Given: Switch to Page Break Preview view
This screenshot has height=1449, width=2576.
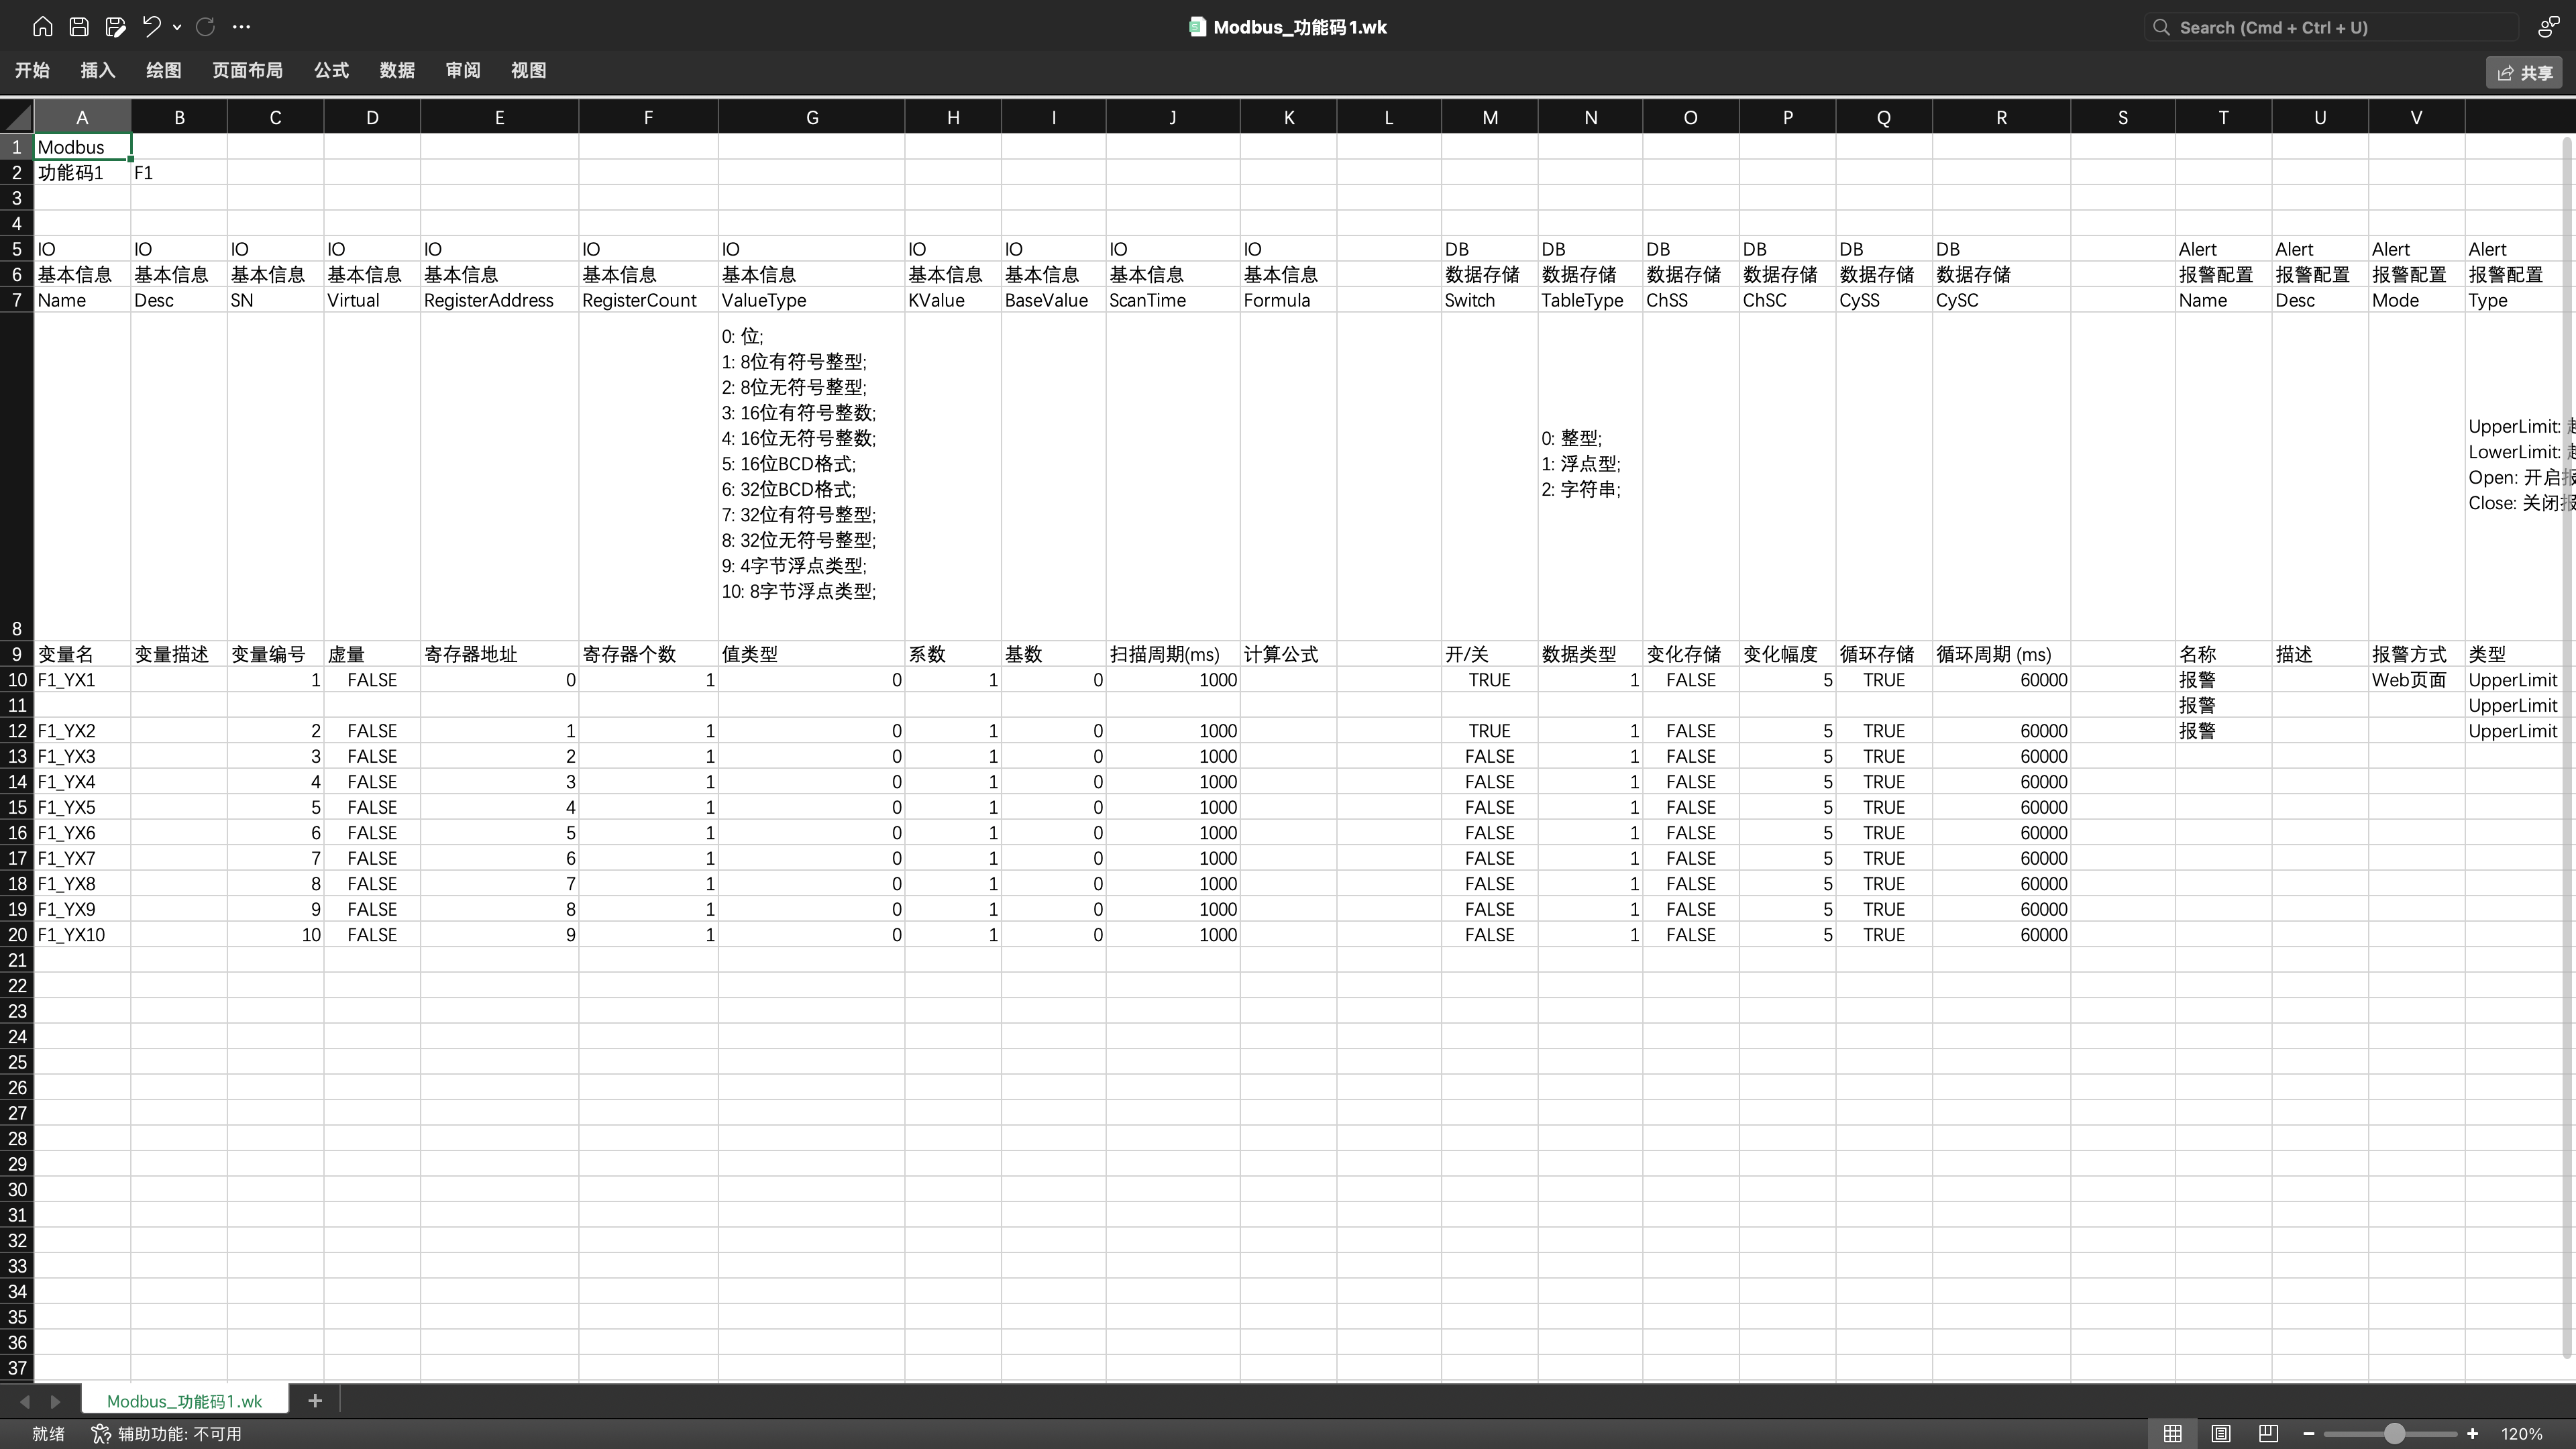Looking at the screenshot, I should [x=2268, y=1433].
